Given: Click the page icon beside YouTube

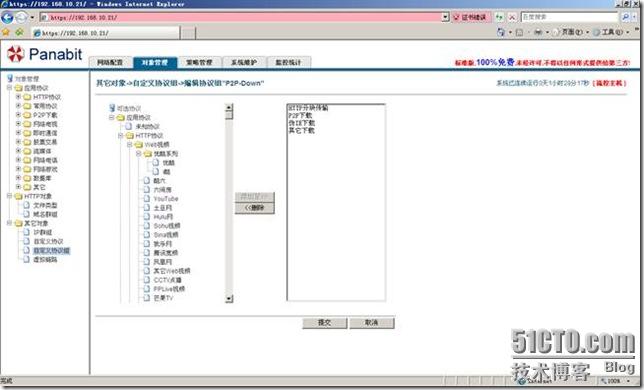Looking at the screenshot, I should point(147,198).
